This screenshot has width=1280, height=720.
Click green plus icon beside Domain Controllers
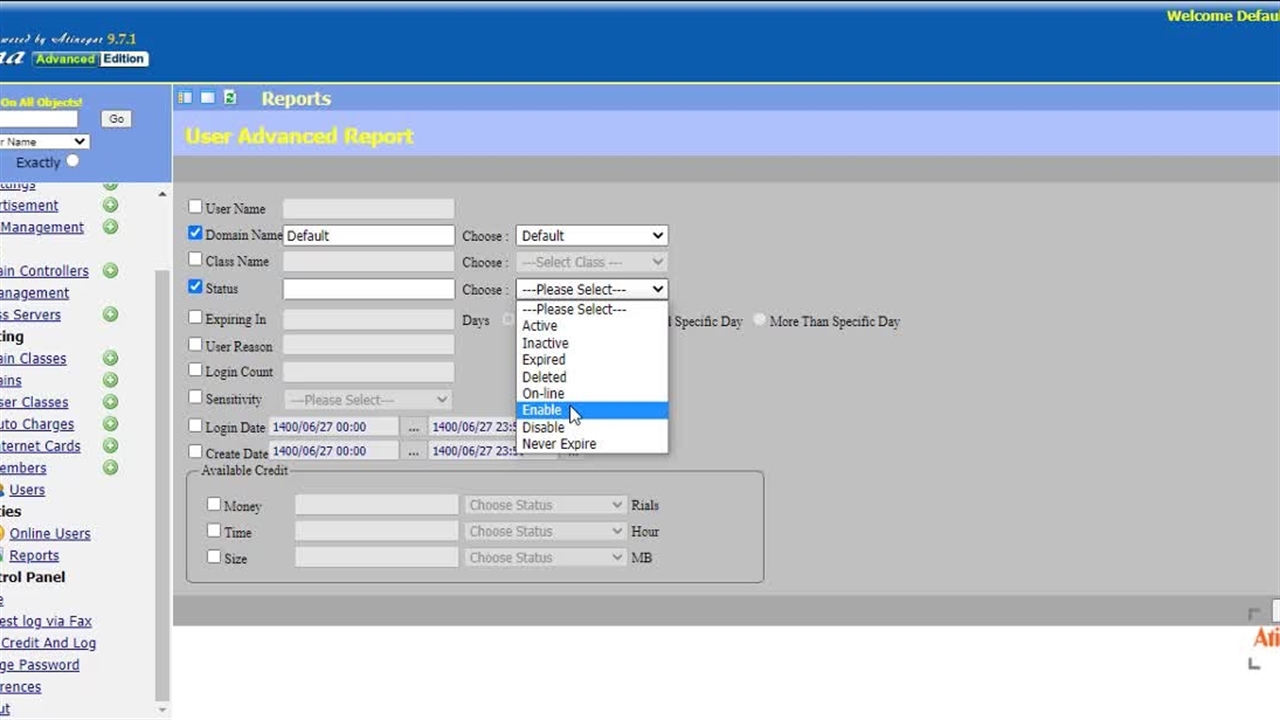coord(110,271)
